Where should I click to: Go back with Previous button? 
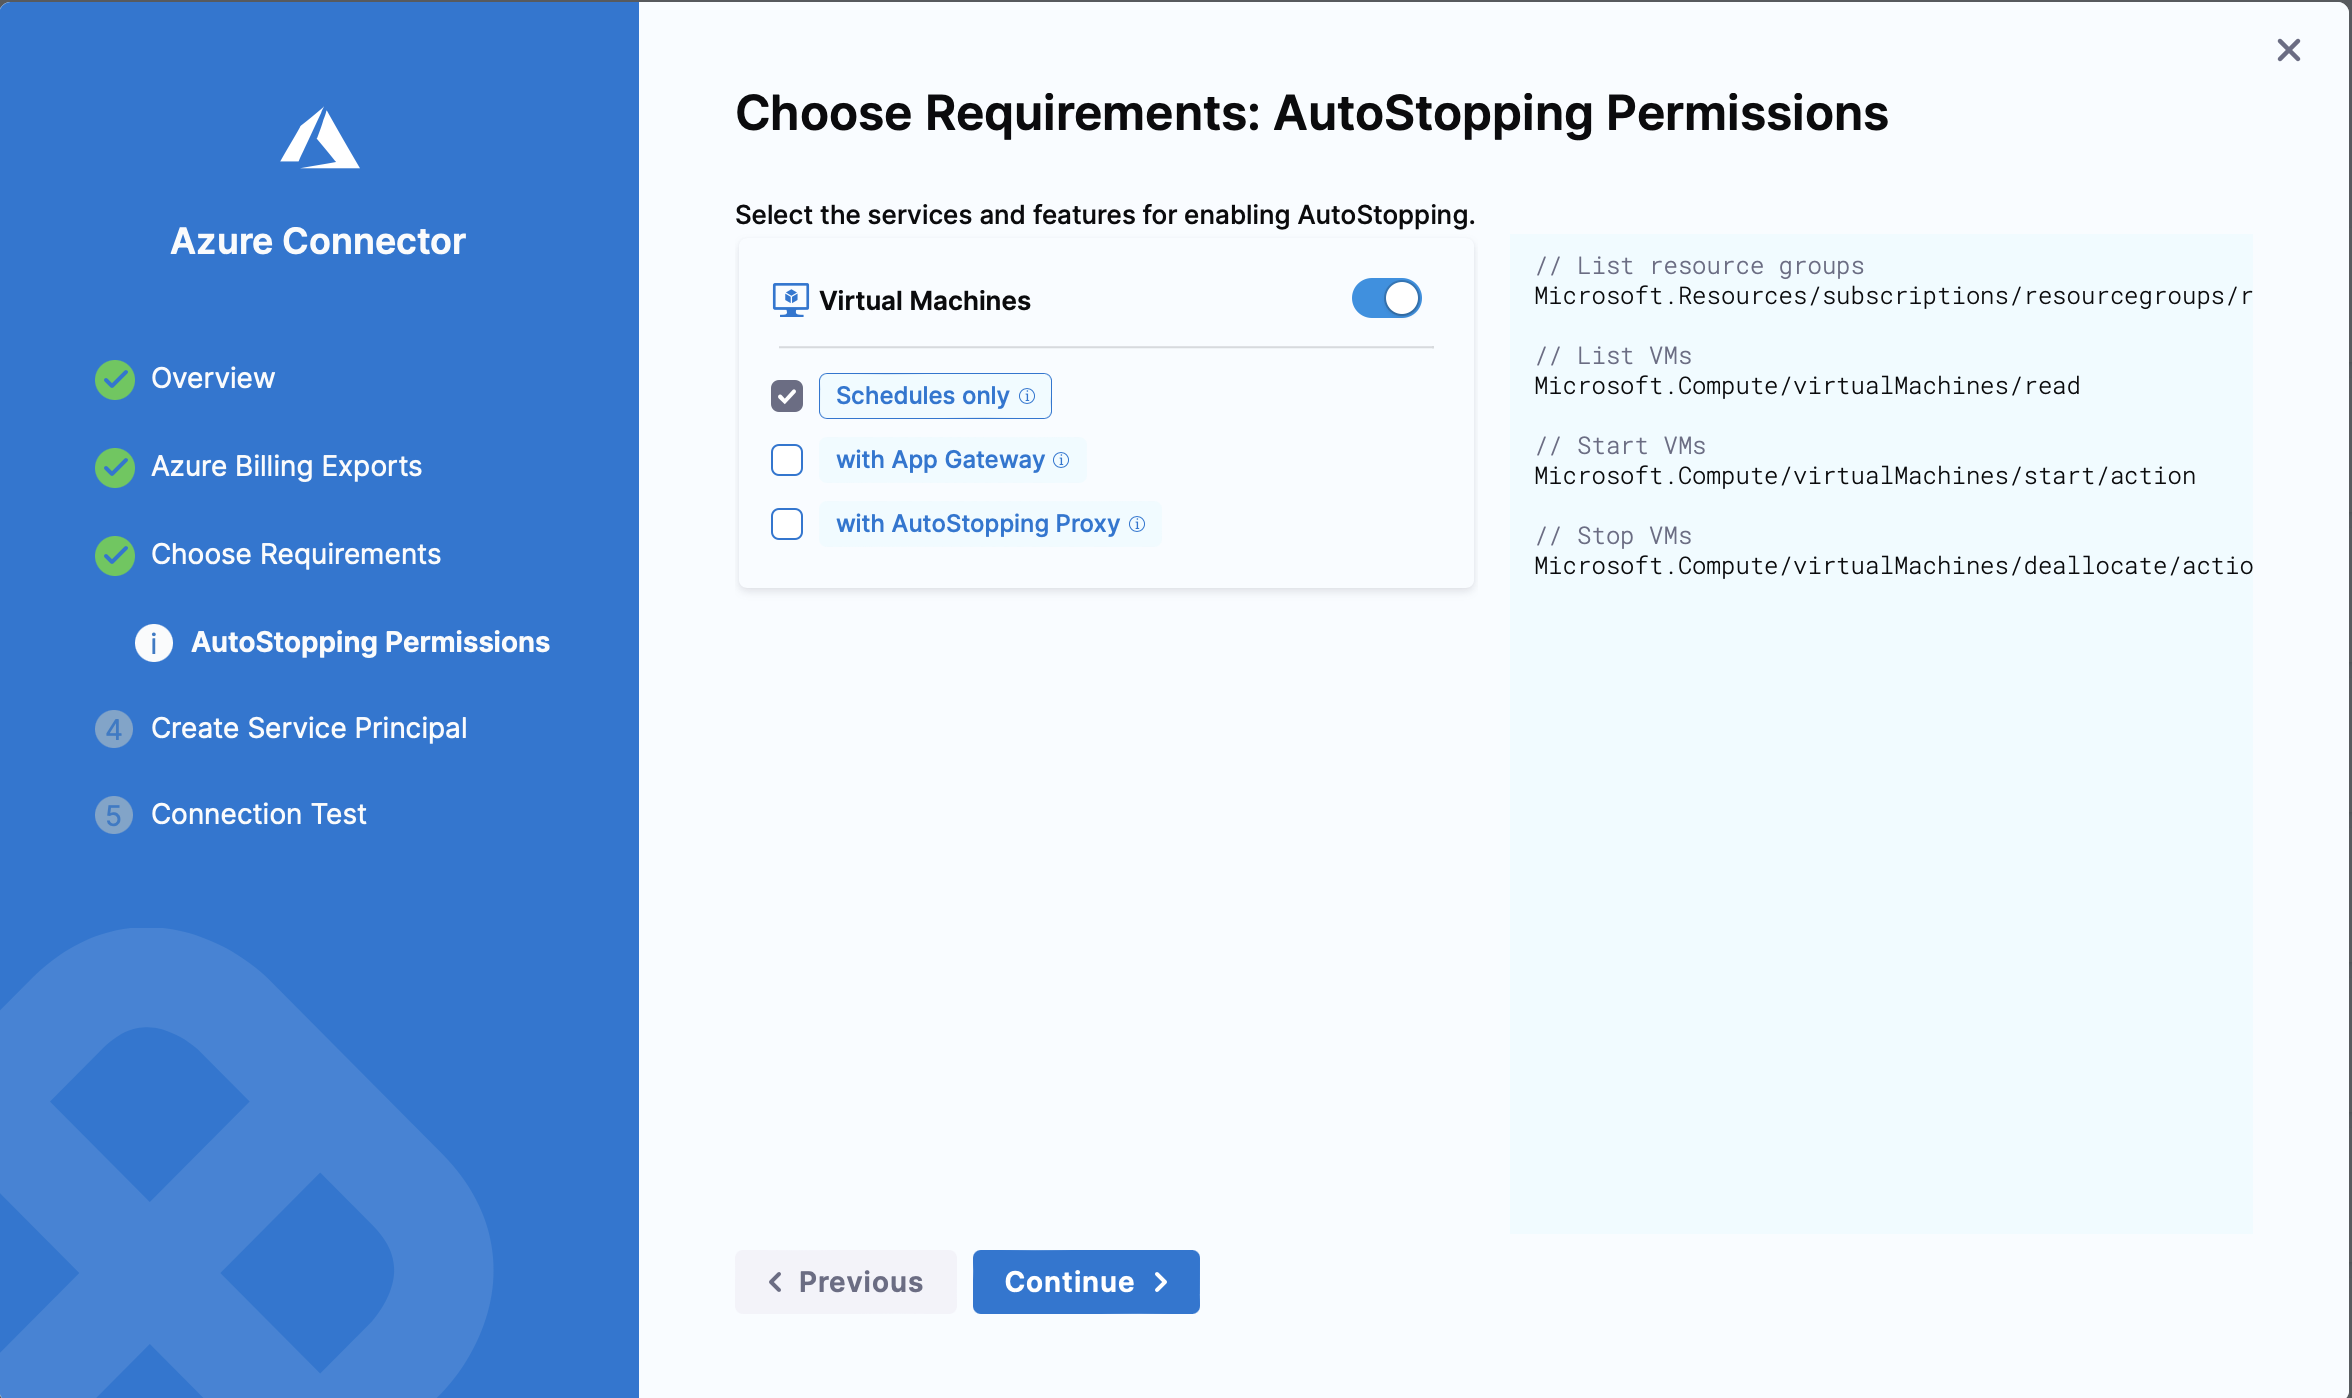click(x=845, y=1281)
